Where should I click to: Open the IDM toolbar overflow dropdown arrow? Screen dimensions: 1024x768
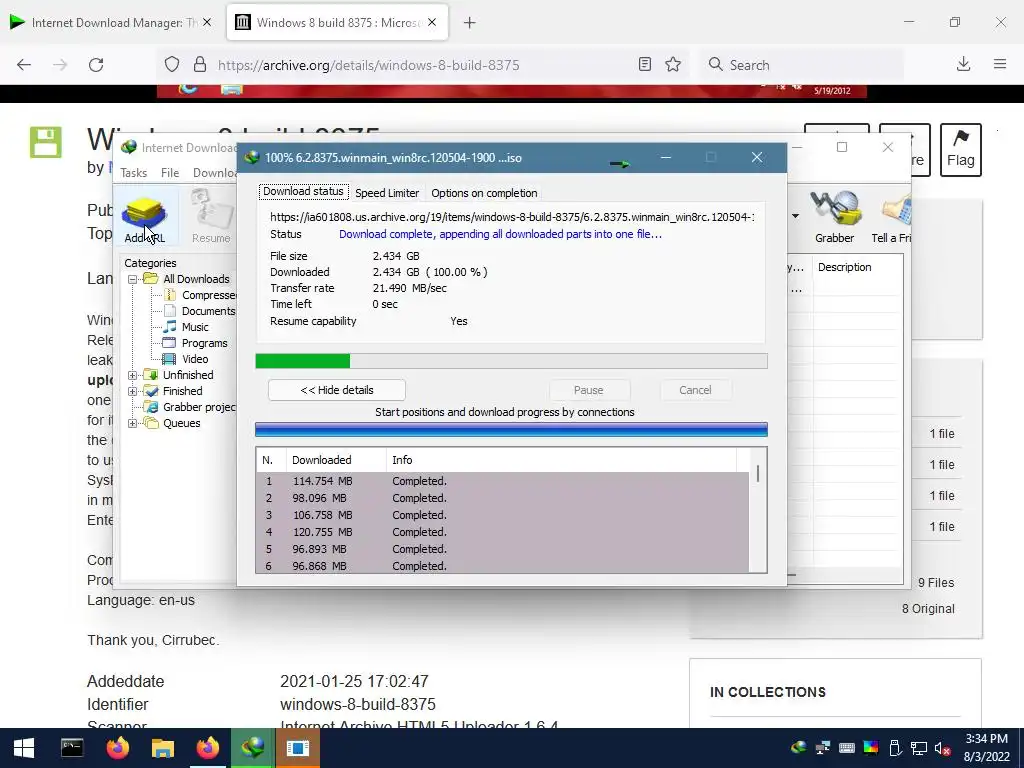tap(795, 216)
